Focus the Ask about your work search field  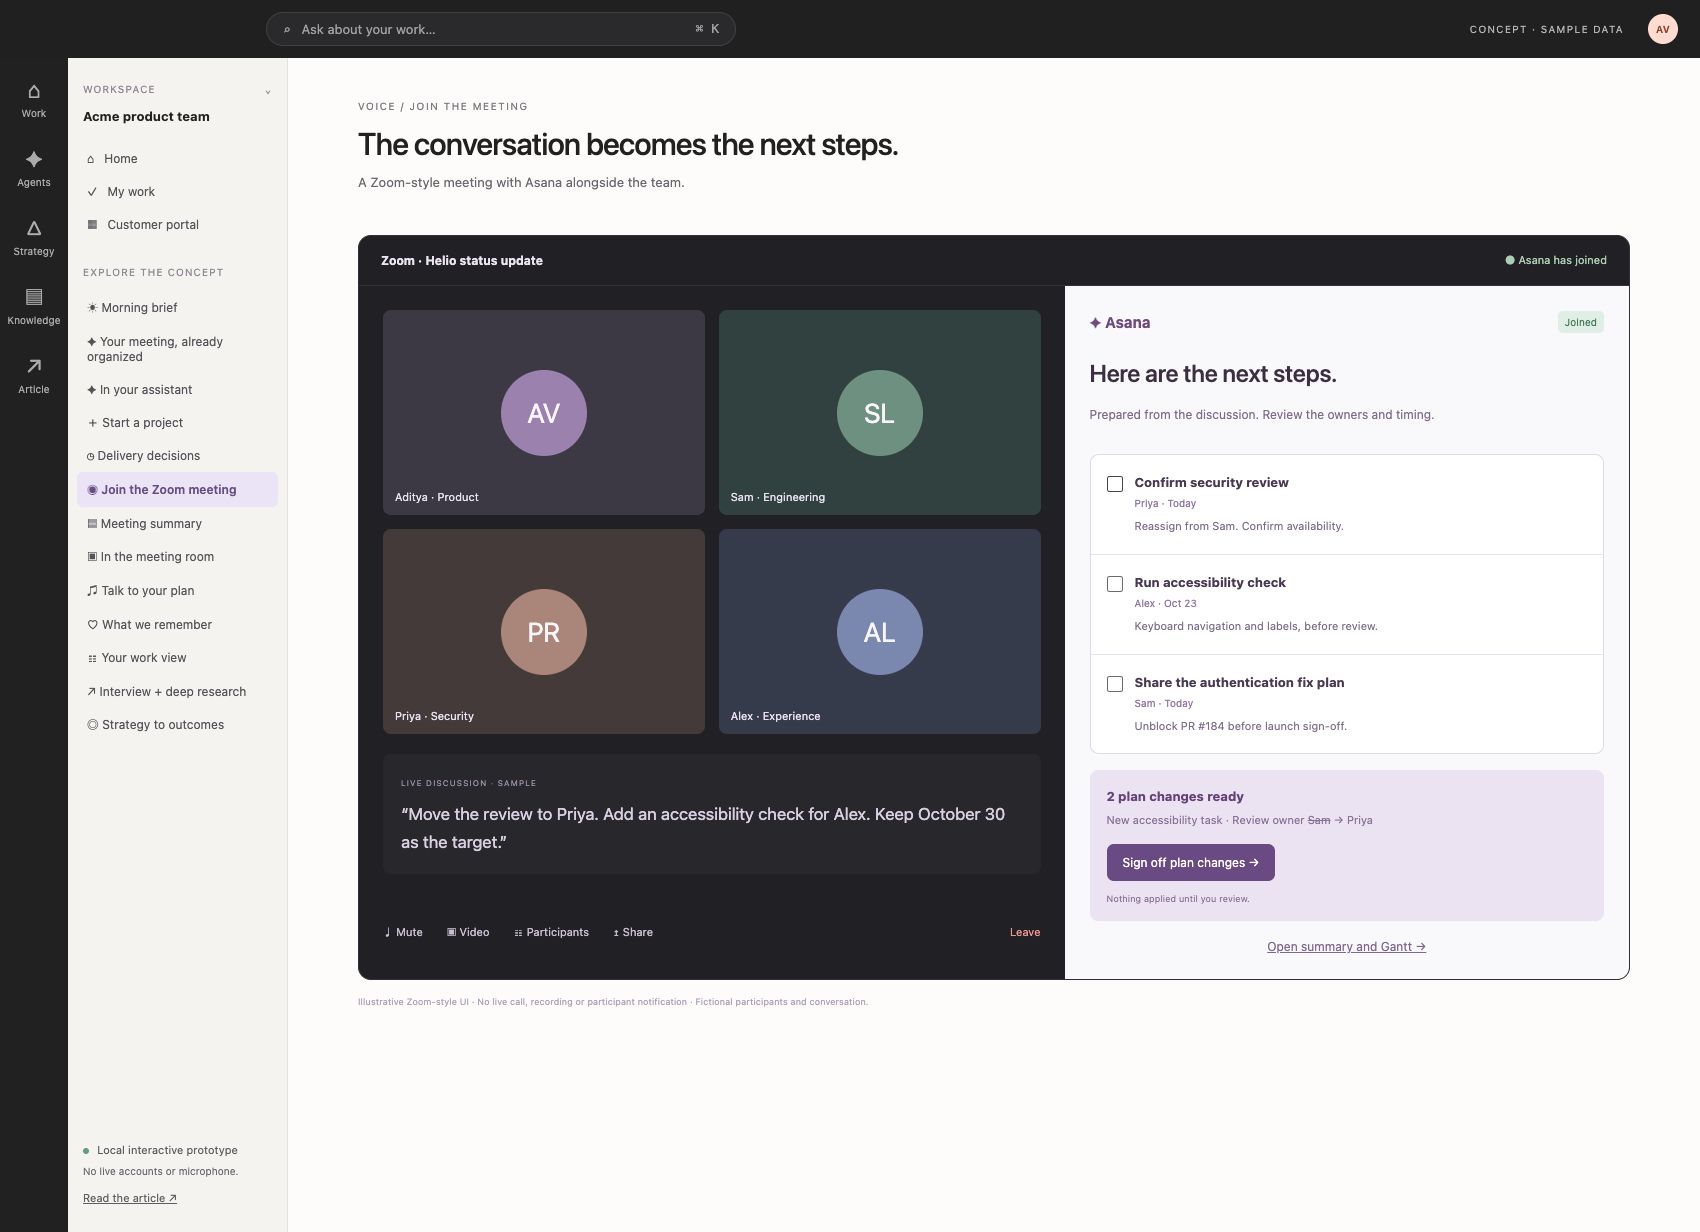pos(501,29)
